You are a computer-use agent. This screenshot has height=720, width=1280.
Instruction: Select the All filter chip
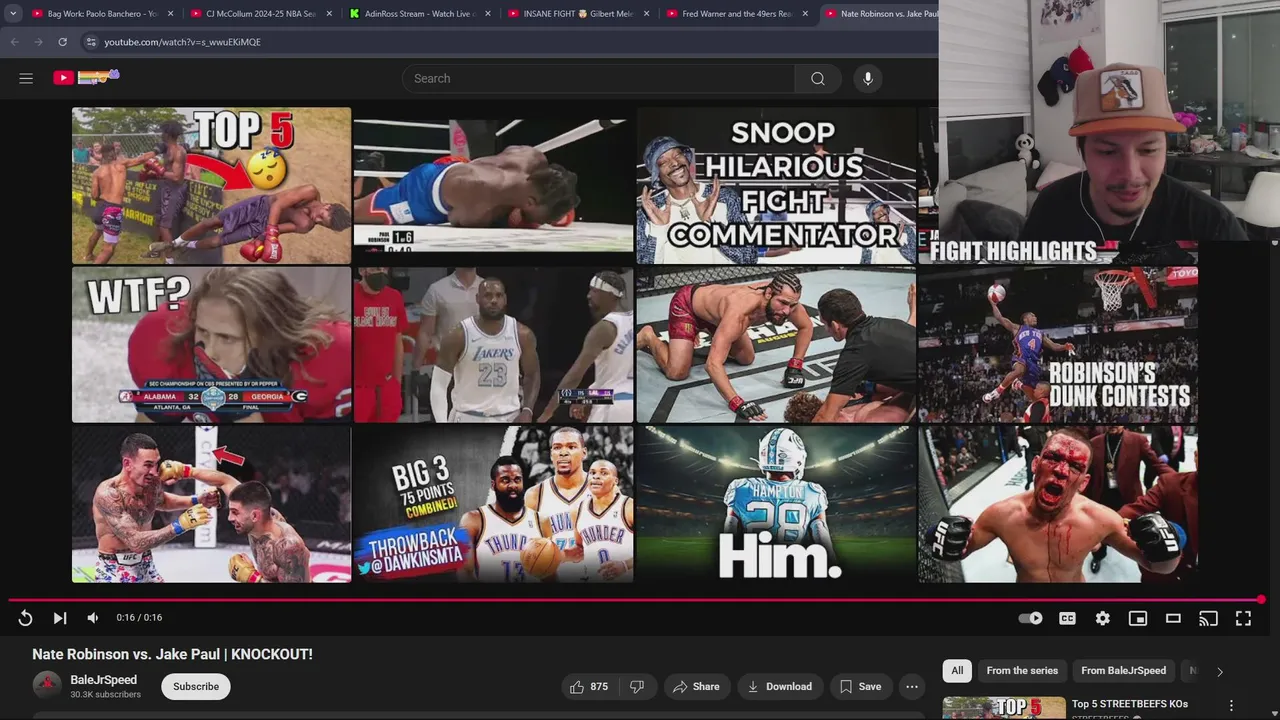(x=957, y=671)
